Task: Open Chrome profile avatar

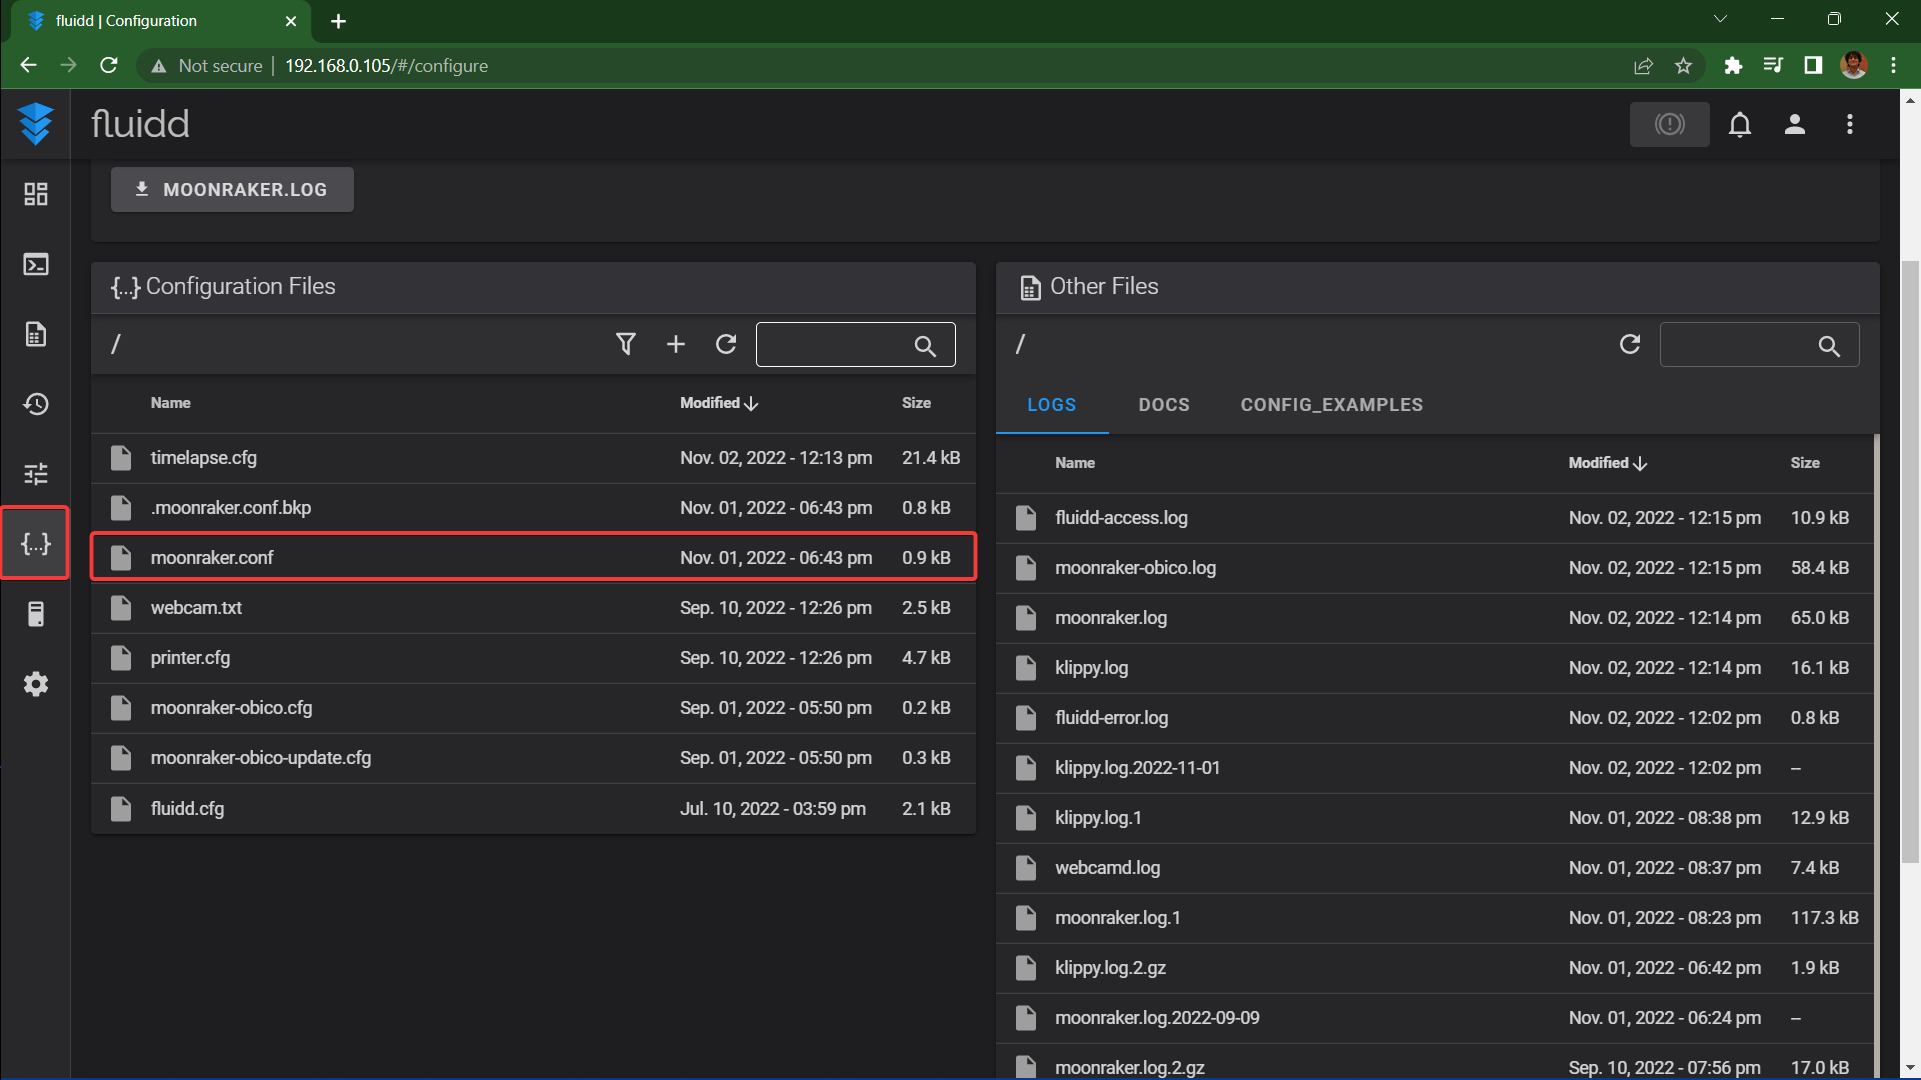Action: 1854,65
